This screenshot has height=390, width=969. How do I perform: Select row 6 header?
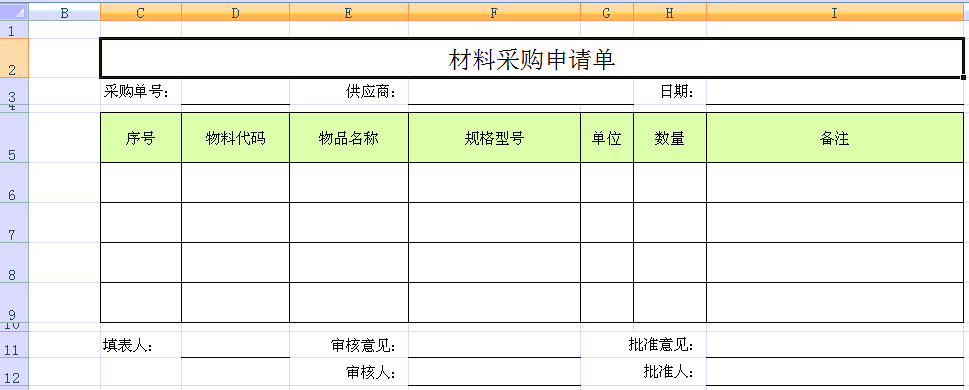(14, 182)
